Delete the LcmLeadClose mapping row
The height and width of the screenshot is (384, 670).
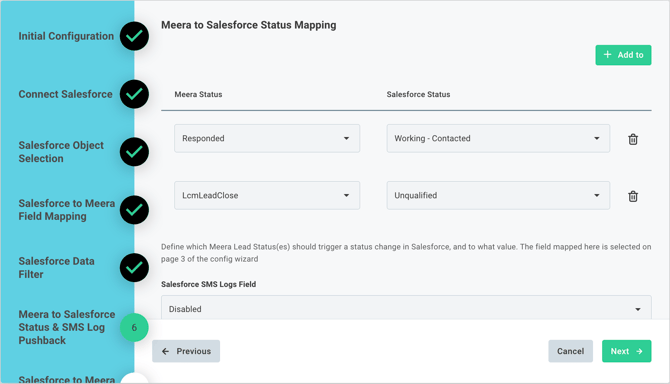pyautogui.click(x=633, y=196)
